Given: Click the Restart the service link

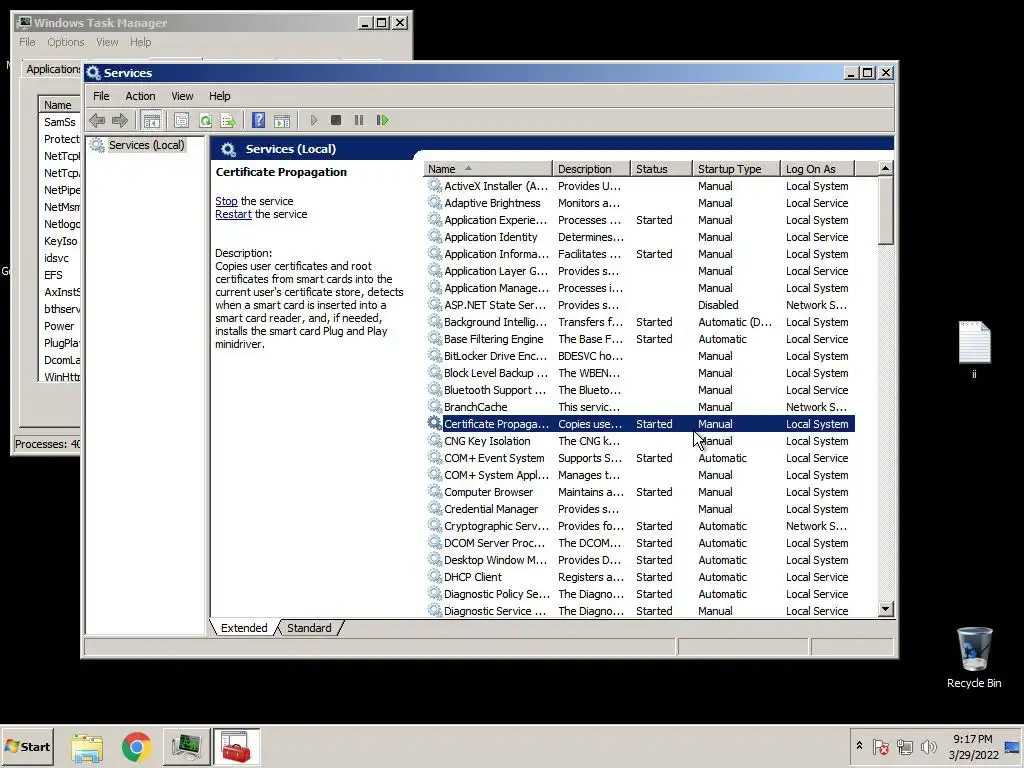Looking at the screenshot, I should click(233, 214).
